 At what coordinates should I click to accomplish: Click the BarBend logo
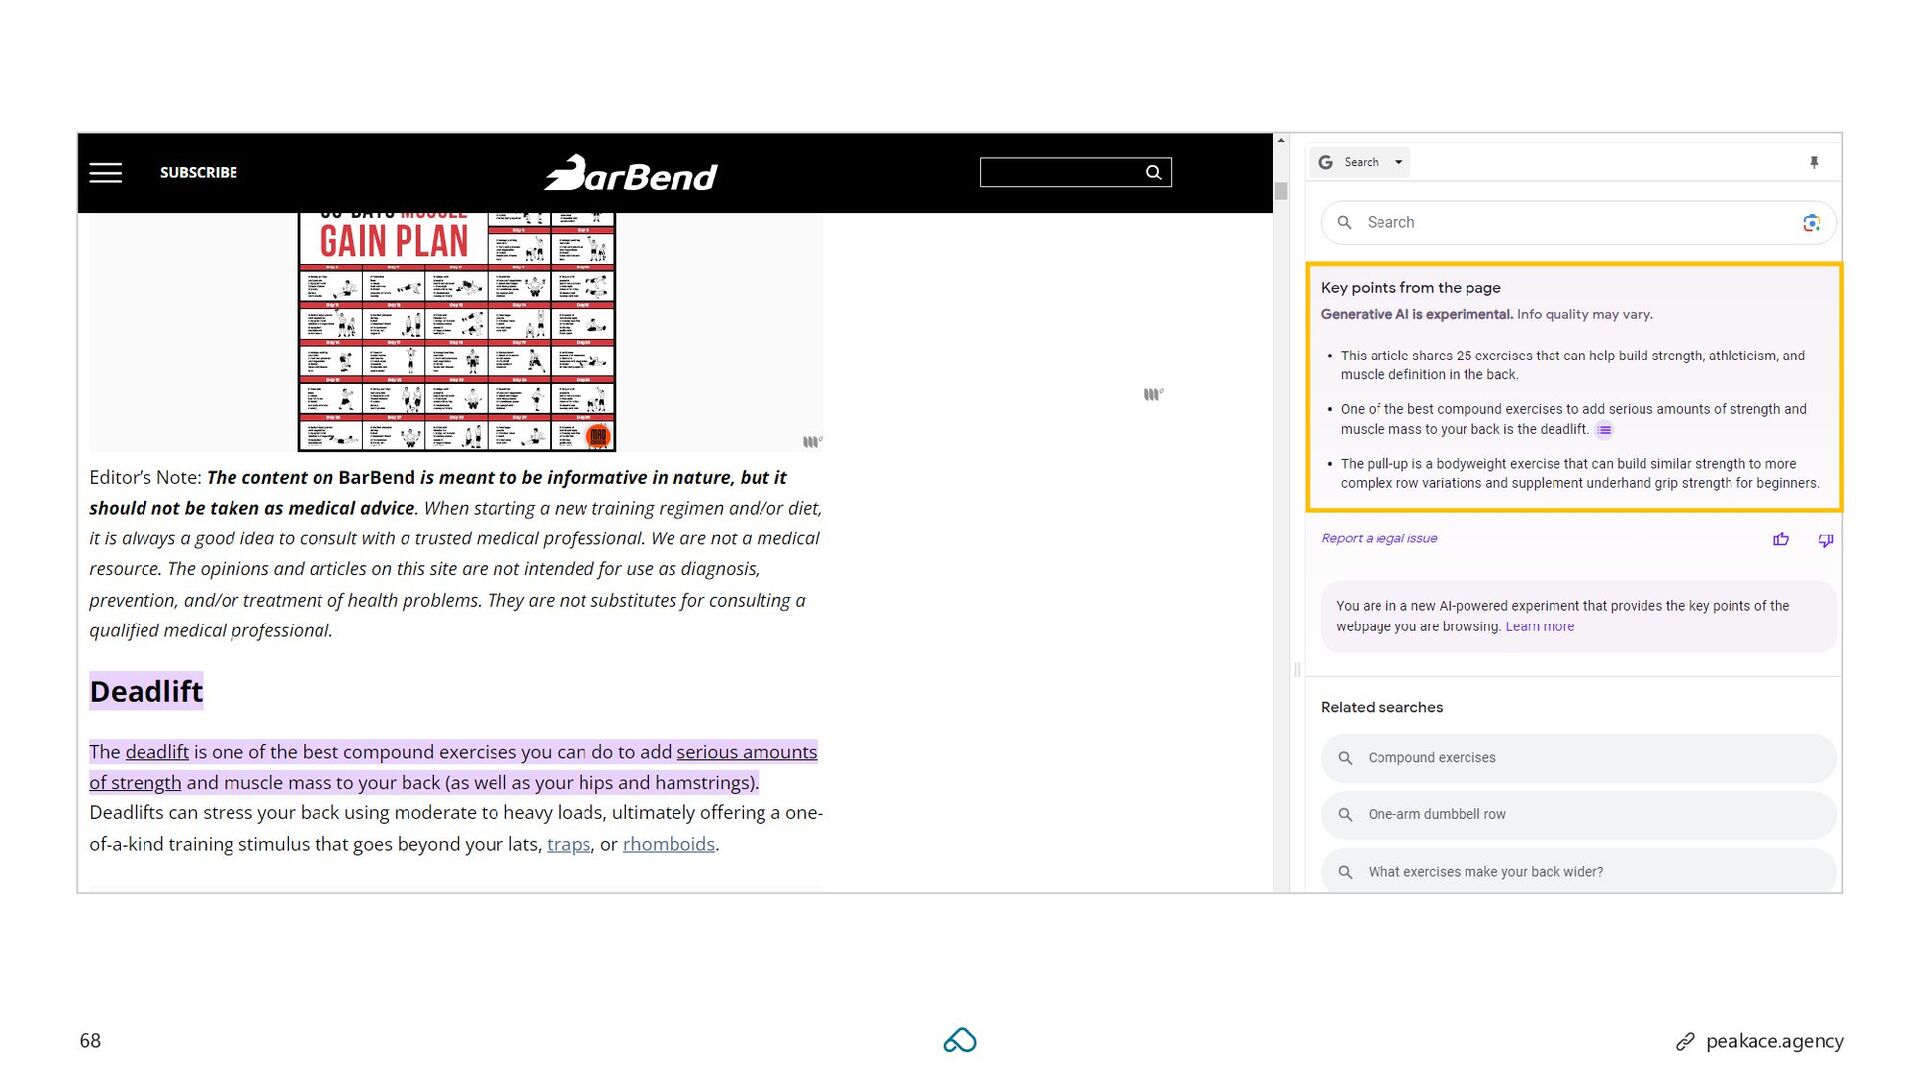coord(631,173)
